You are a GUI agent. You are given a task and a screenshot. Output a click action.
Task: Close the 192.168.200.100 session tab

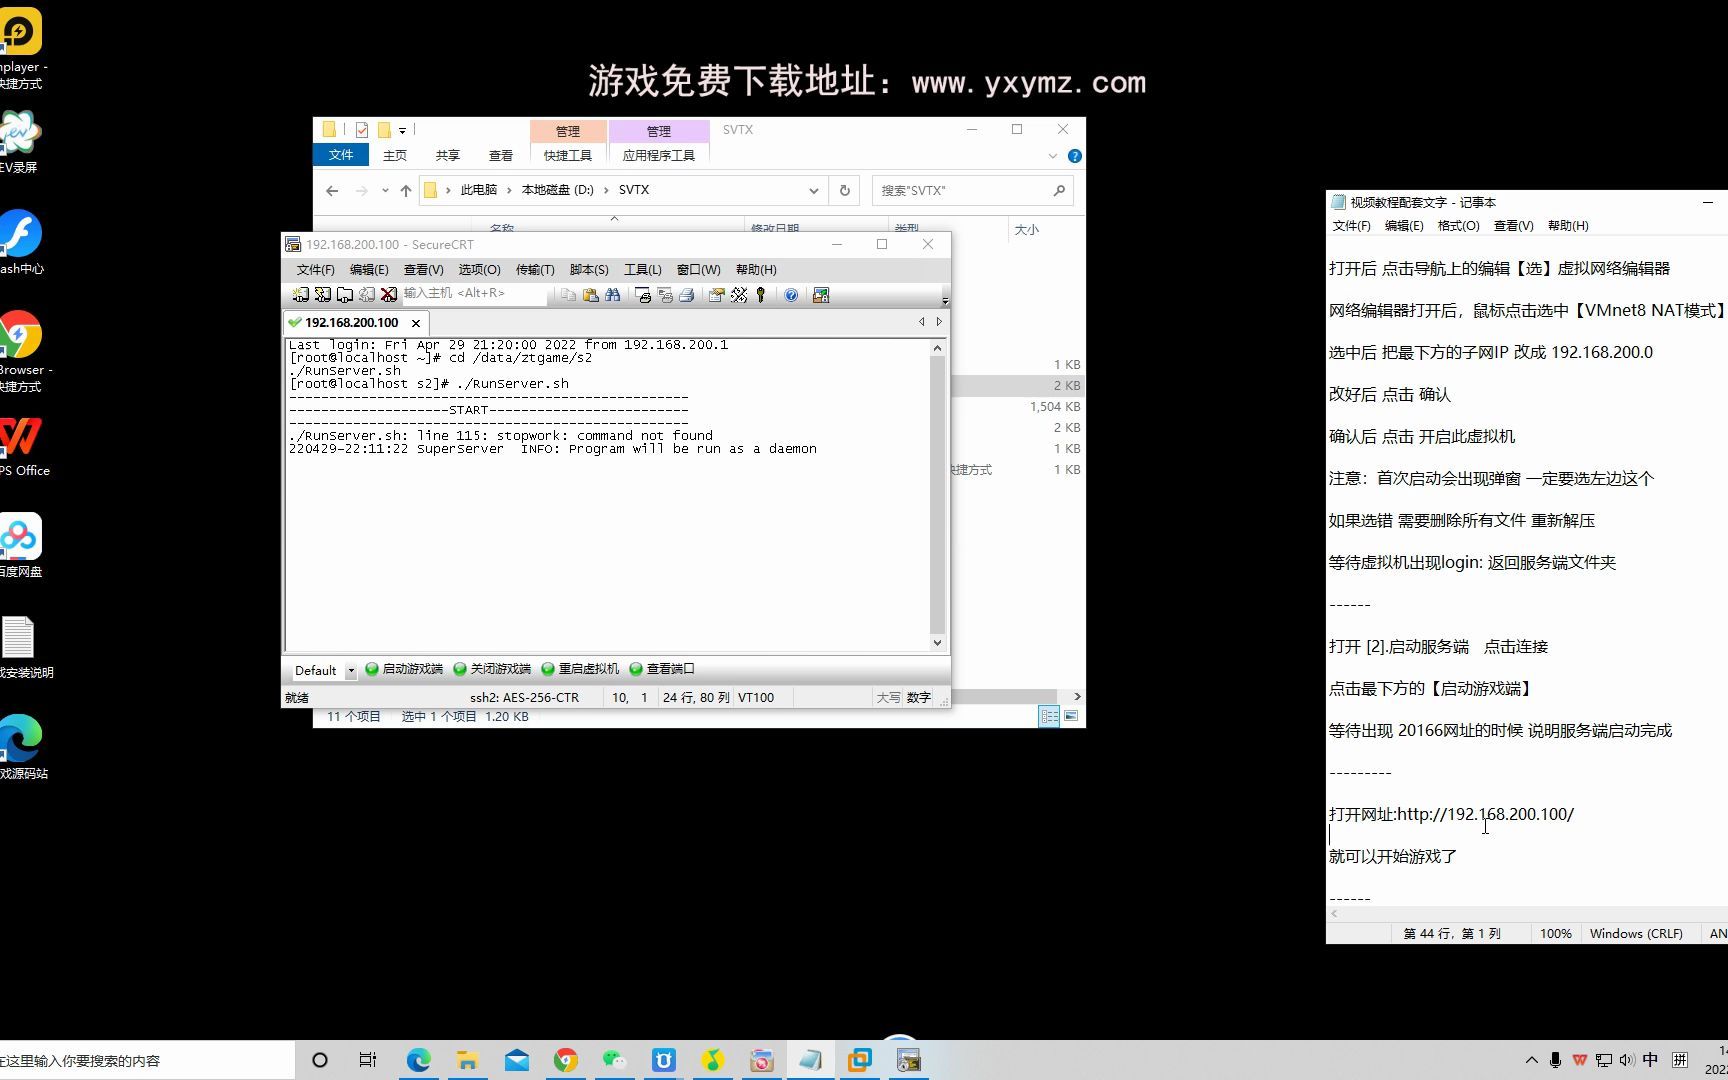tap(416, 323)
